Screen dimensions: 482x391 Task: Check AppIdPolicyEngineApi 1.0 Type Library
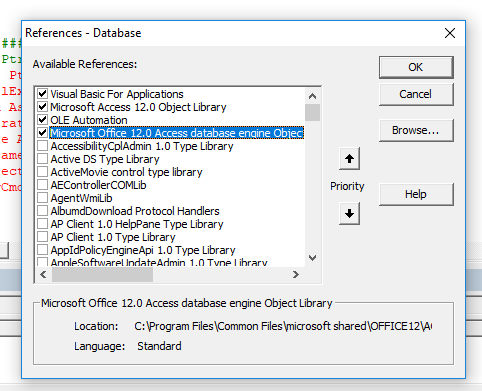[x=42, y=250]
